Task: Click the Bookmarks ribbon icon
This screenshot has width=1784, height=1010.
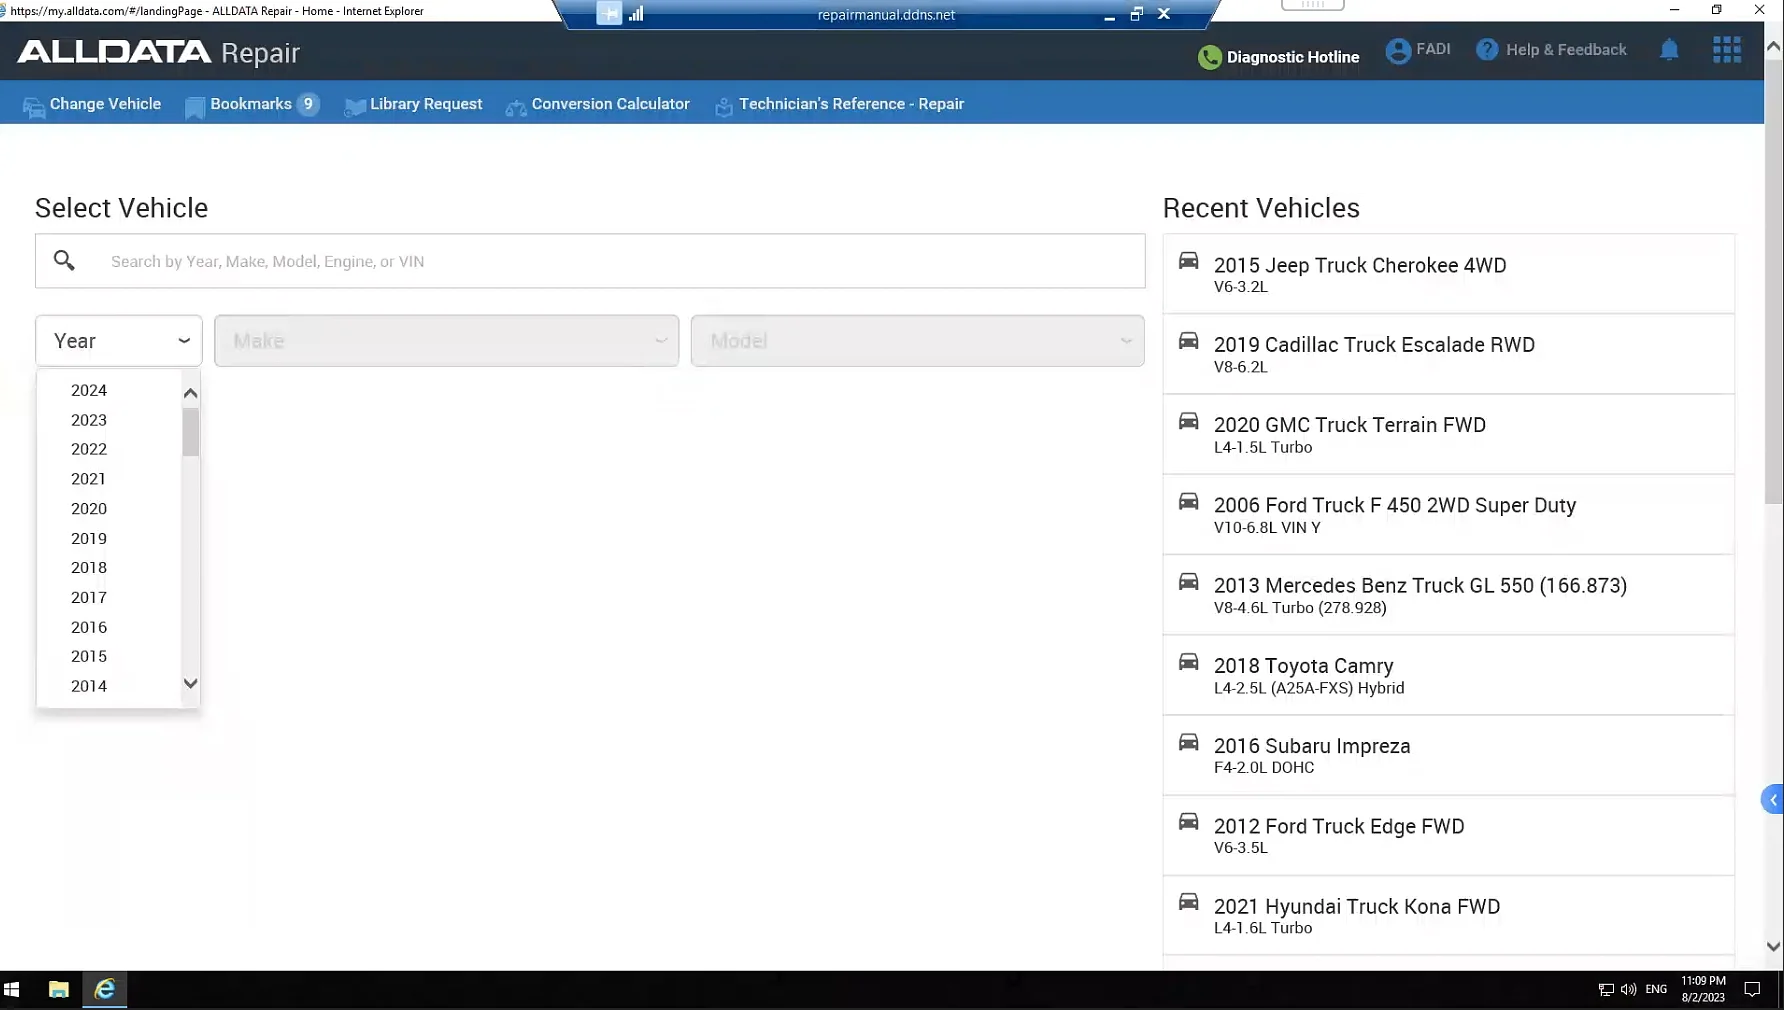Action: [195, 107]
